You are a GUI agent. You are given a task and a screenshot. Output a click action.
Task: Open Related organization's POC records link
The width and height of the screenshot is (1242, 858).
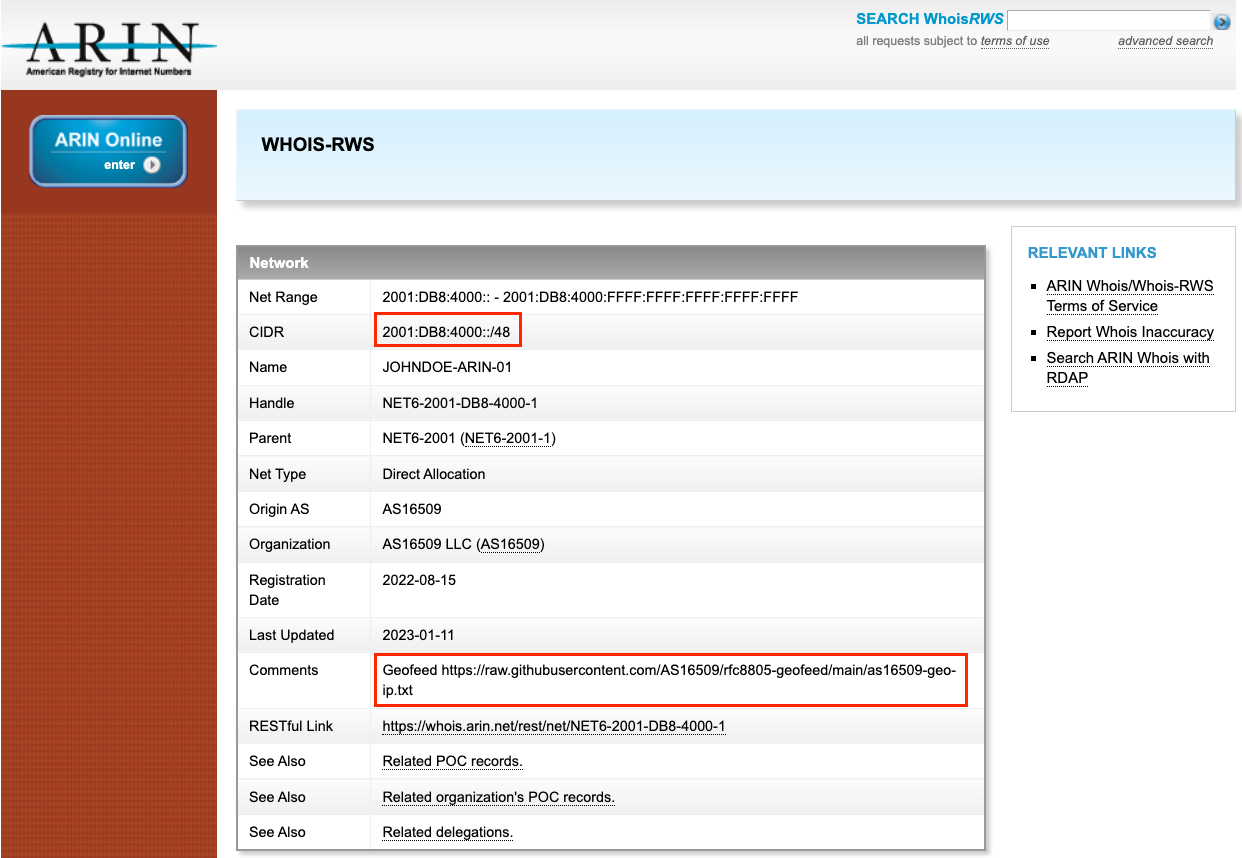pos(498,797)
